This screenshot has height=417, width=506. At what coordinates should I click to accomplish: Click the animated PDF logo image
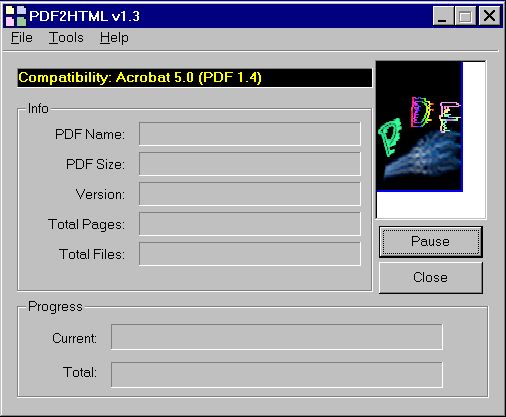click(x=431, y=140)
